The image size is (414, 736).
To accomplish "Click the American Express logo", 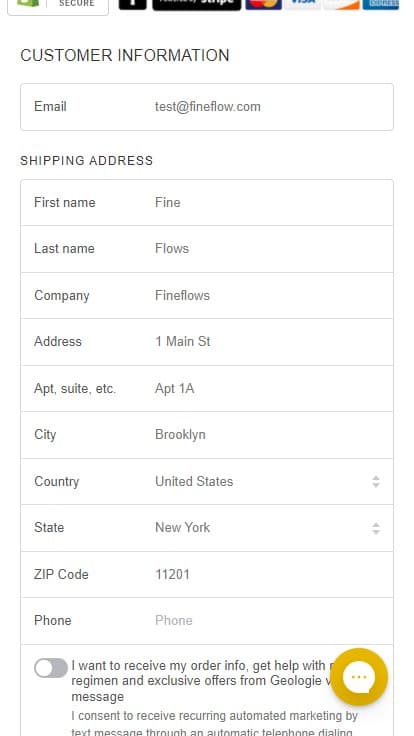I will (381, 4).
